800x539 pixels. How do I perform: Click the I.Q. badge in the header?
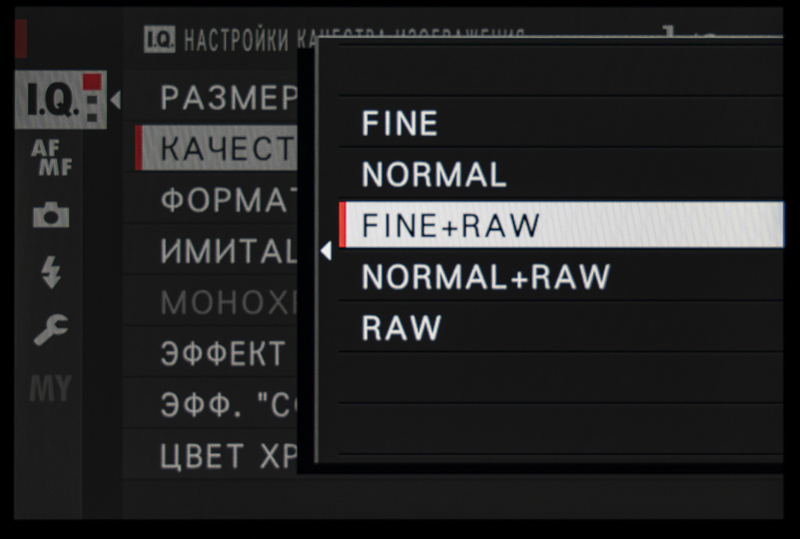click(x=159, y=39)
